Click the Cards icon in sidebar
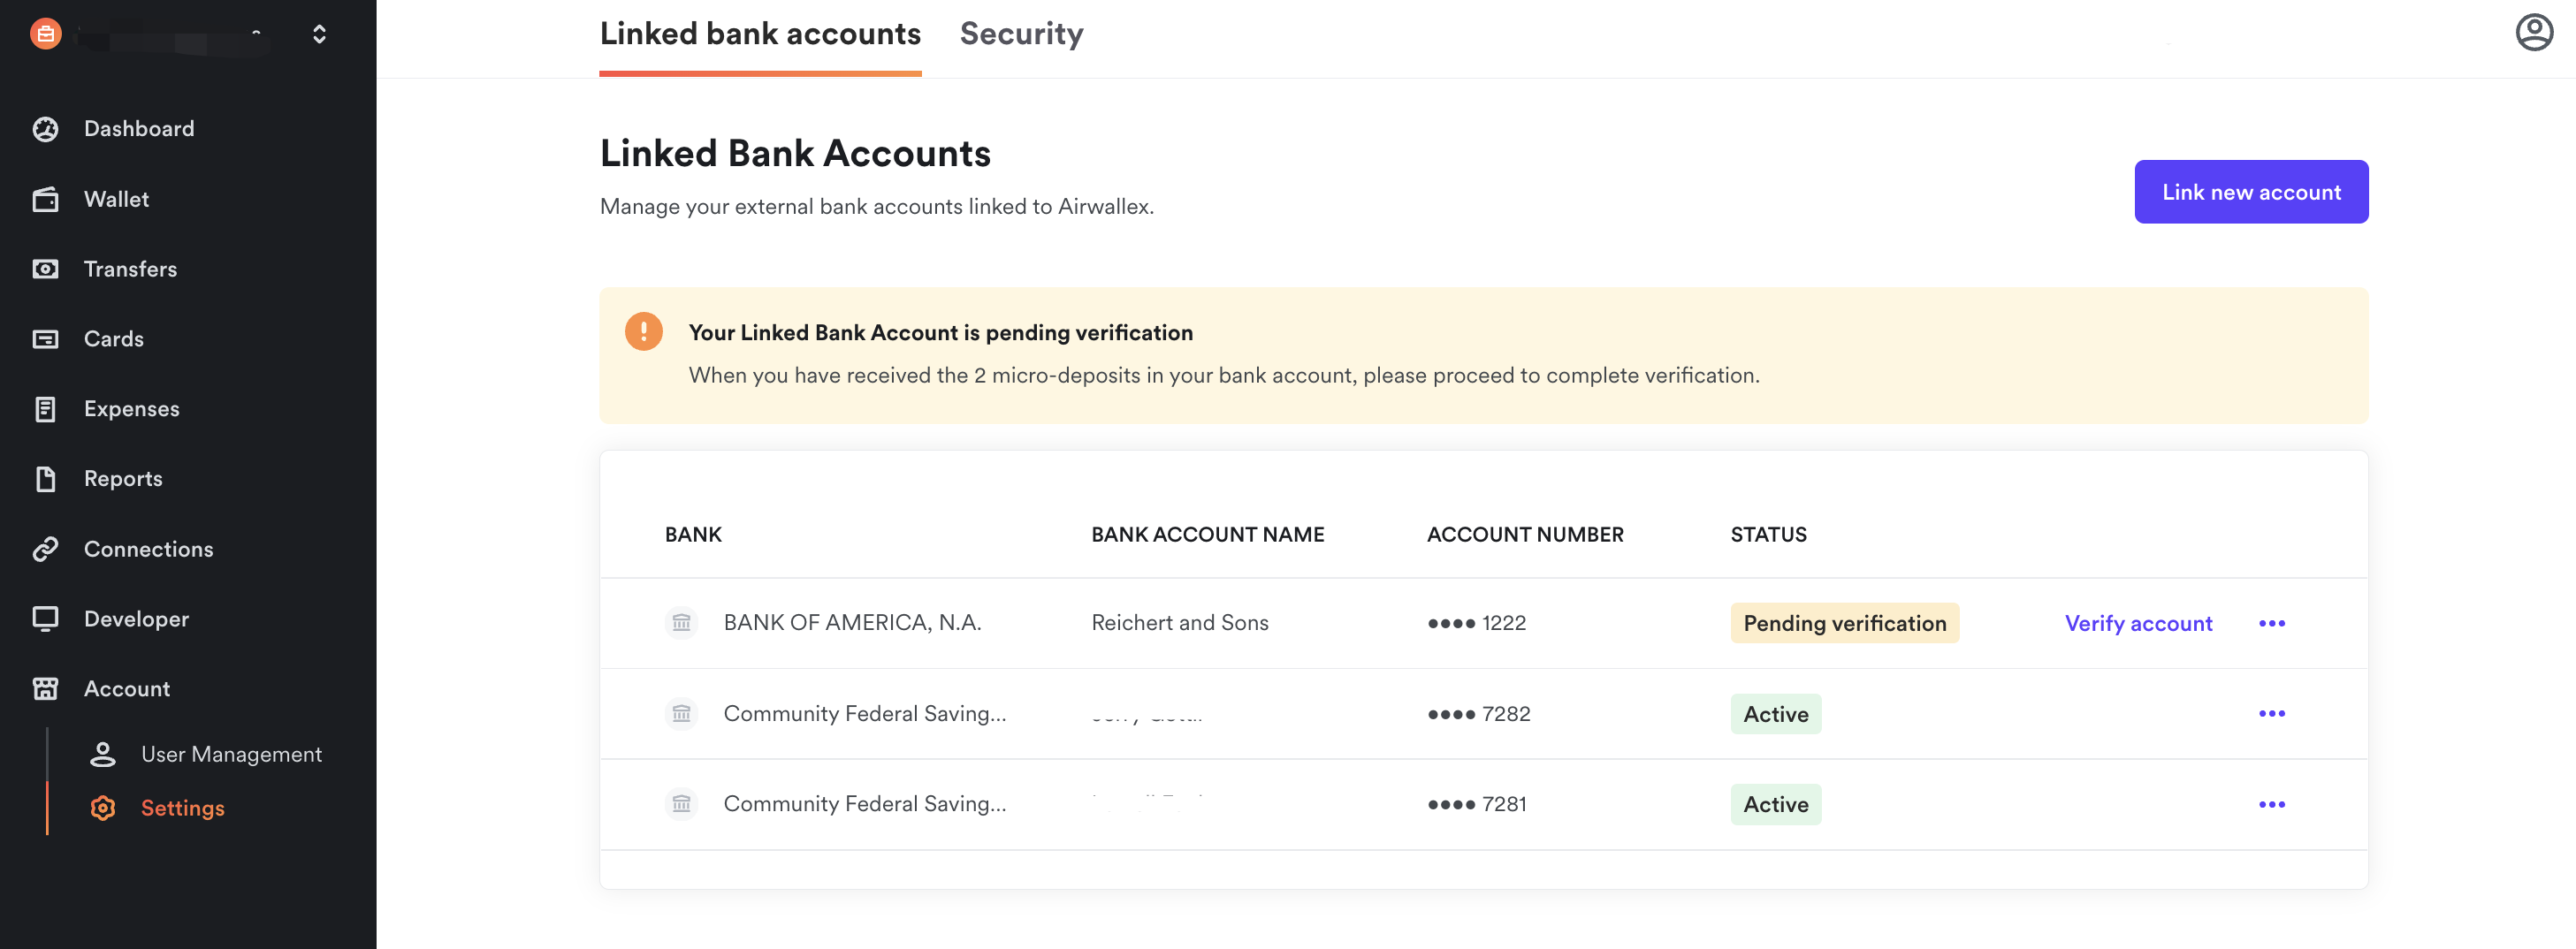 click(x=45, y=339)
